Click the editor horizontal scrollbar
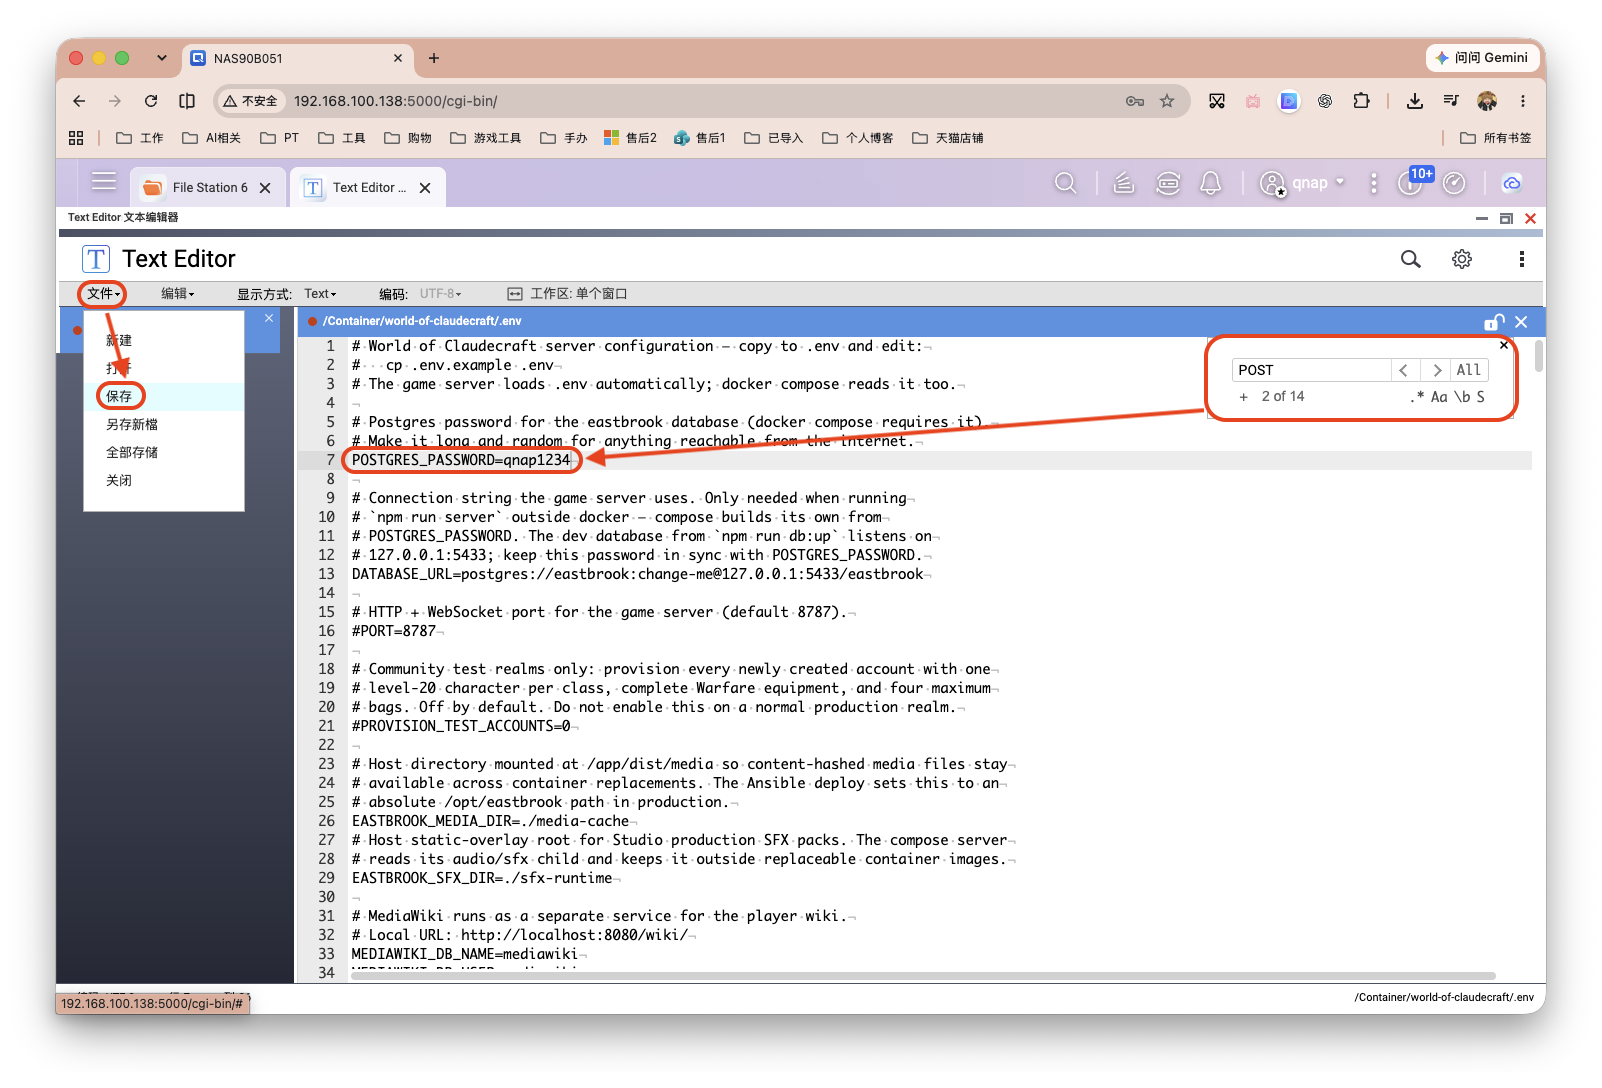1602x1088 pixels. pos(923,976)
